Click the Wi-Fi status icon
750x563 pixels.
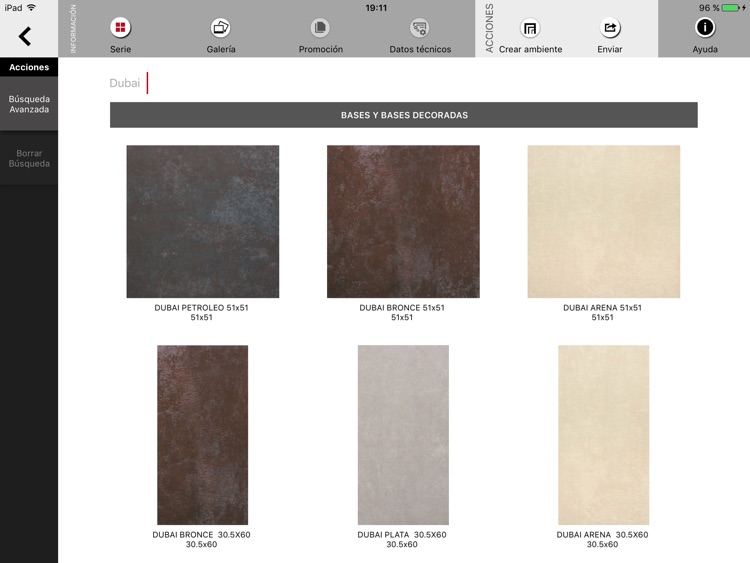(x=32, y=8)
